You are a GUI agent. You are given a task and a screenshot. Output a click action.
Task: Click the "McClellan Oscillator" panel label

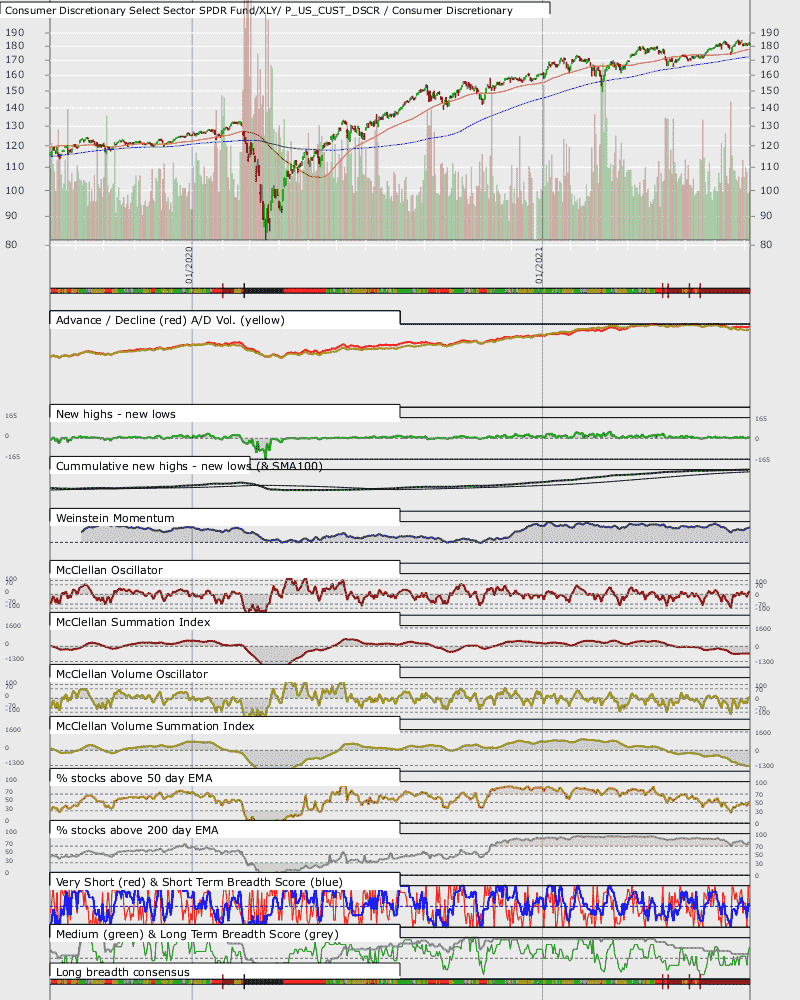pos(109,570)
